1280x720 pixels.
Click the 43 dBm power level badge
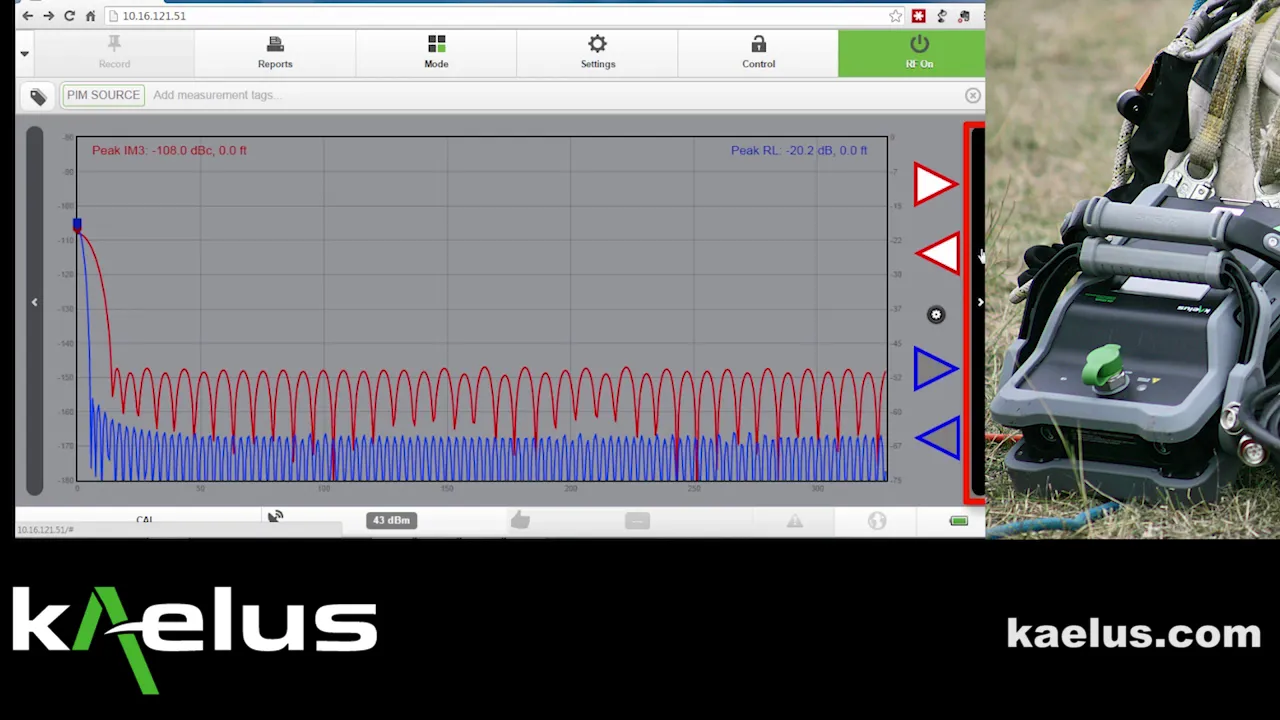click(x=391, y=520)
